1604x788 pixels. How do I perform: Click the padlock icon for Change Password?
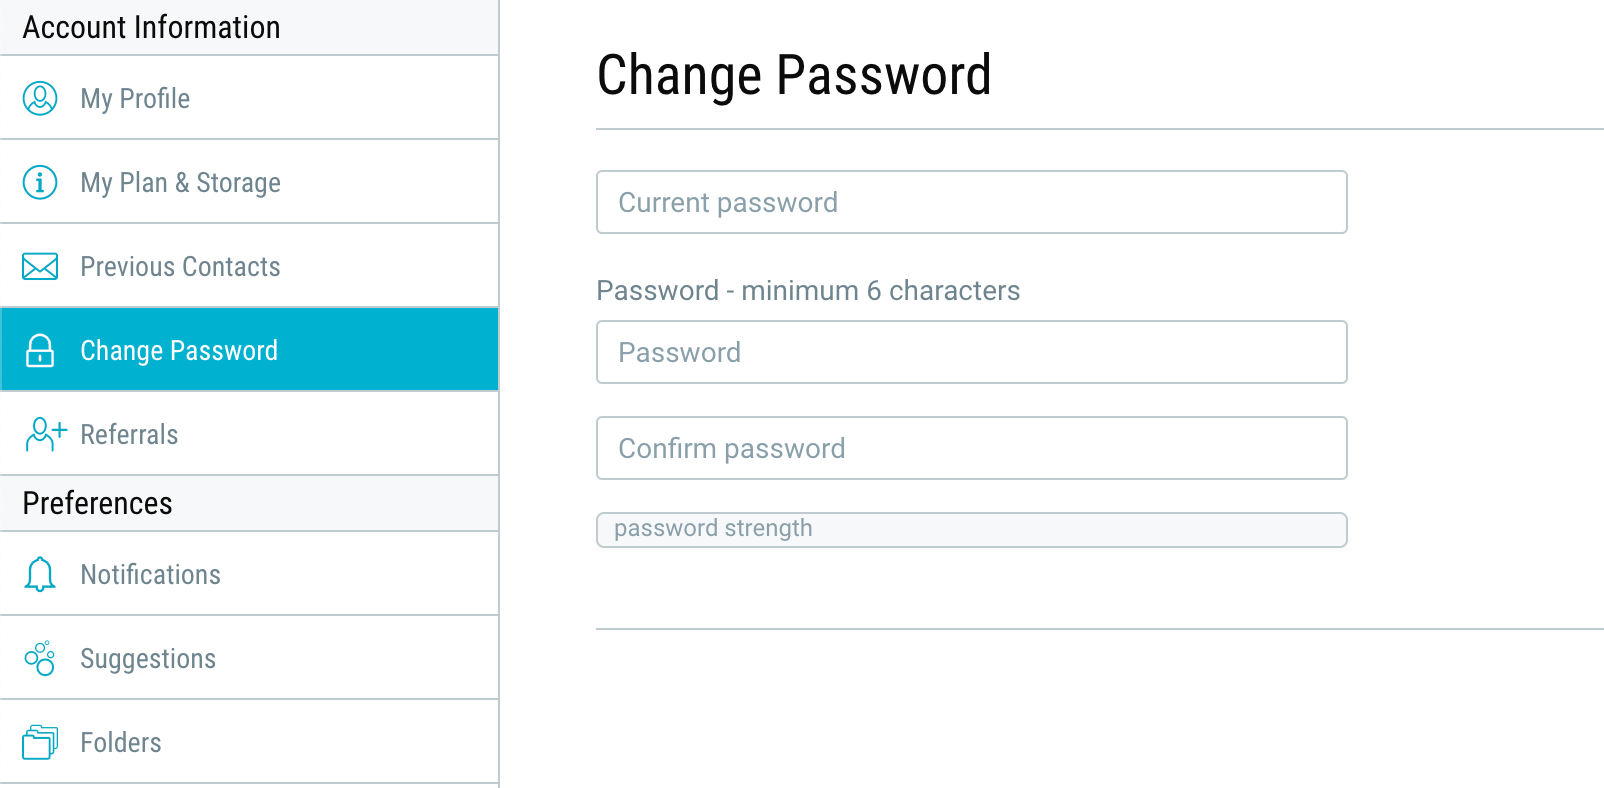click(x=40, y=350)
